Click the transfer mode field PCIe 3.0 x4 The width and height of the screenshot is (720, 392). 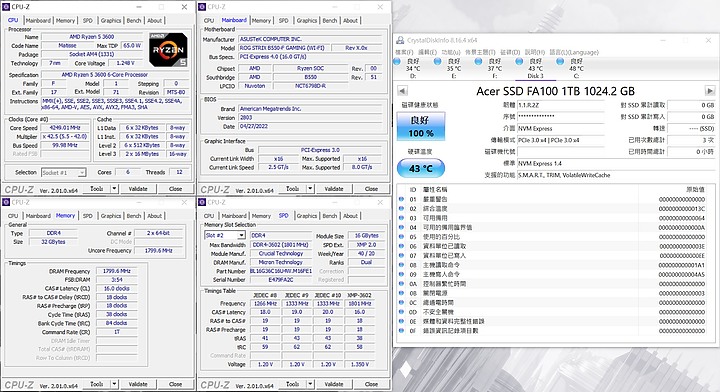(x=561, y=140)
